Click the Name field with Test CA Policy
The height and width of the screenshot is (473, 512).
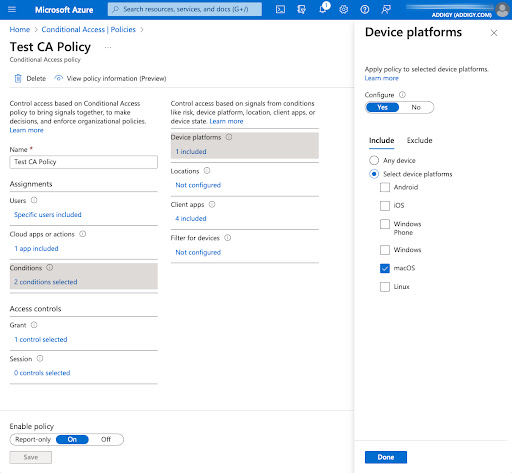pyautogui.click(x=84, y=162)
